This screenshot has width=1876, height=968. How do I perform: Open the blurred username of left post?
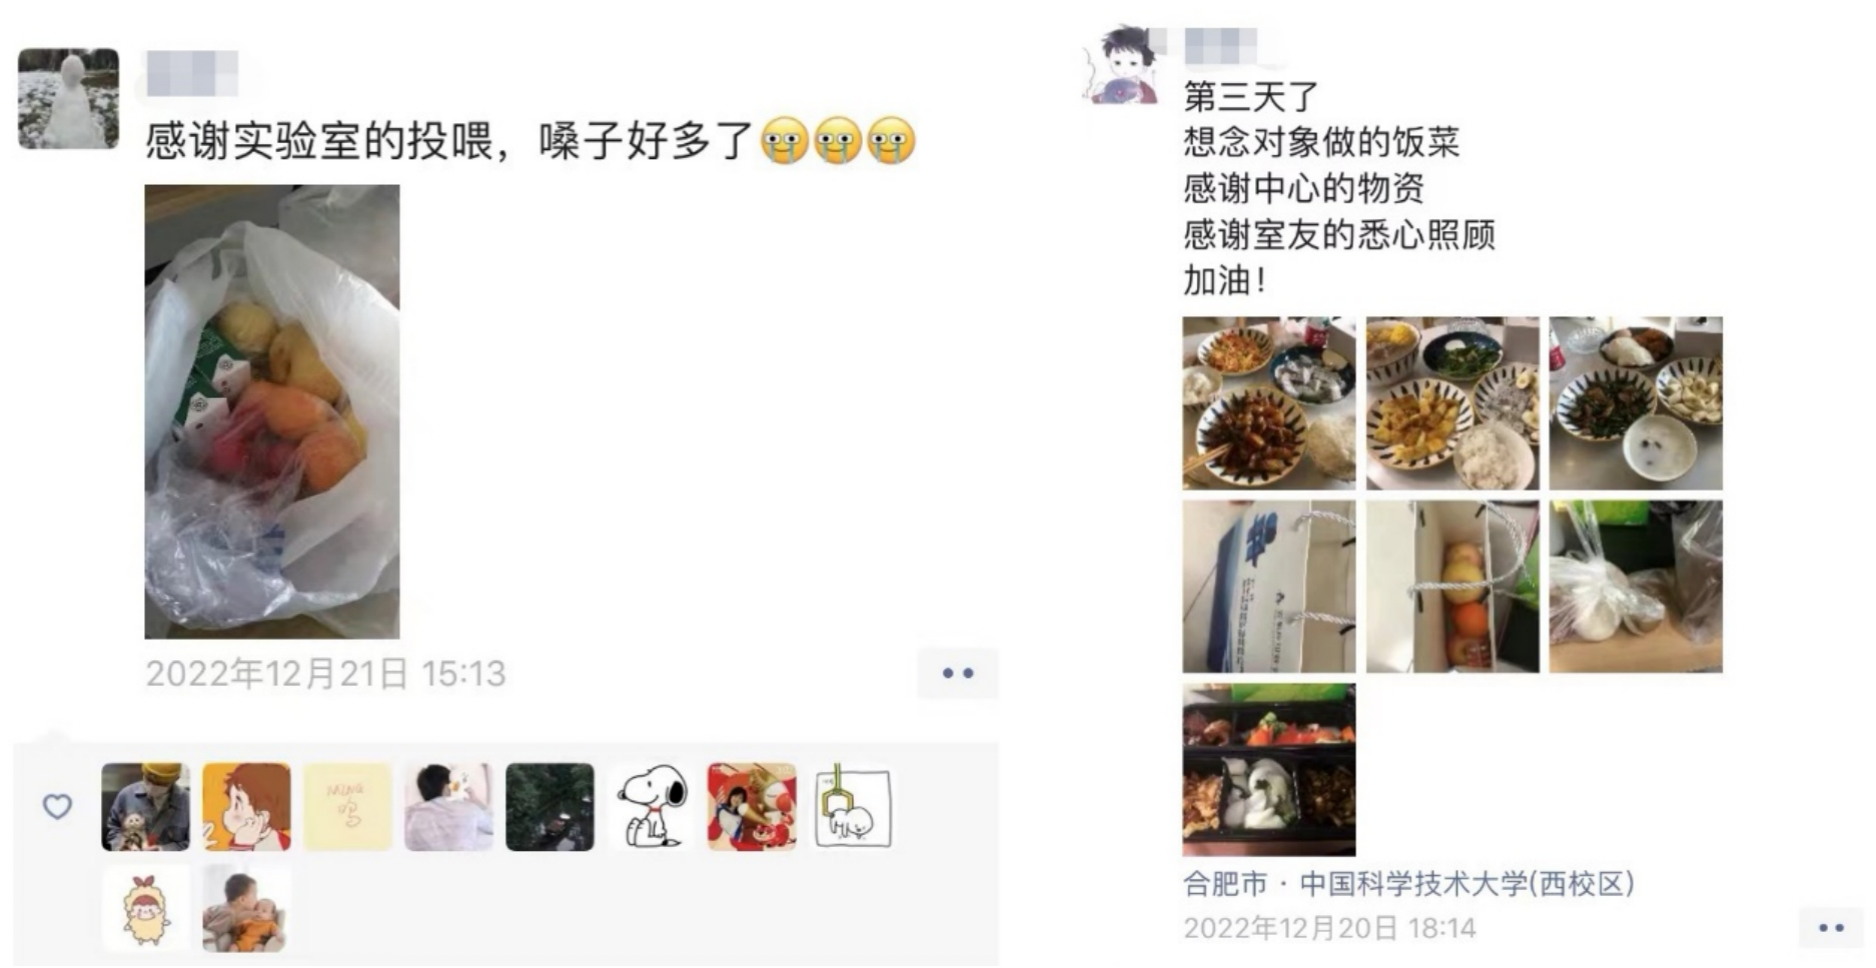(x=192, y=73)
